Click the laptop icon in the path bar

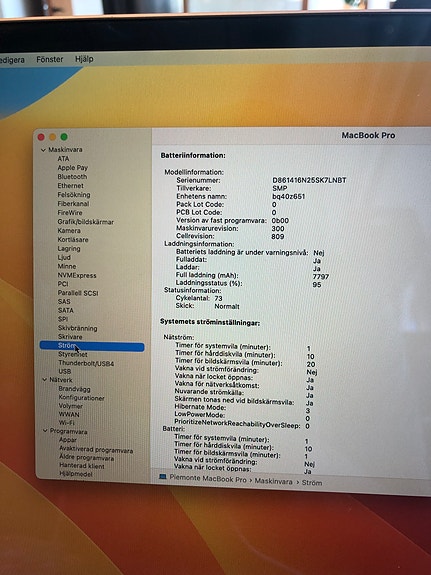pyautogui.click(x=162, y=477)
